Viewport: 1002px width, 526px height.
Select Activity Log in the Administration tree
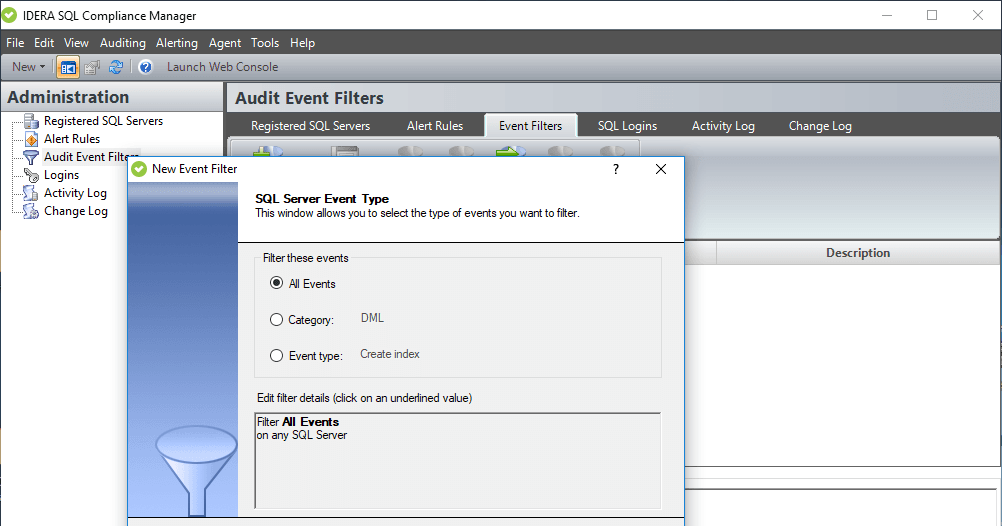pyautogui.click(x=75, y=193)
